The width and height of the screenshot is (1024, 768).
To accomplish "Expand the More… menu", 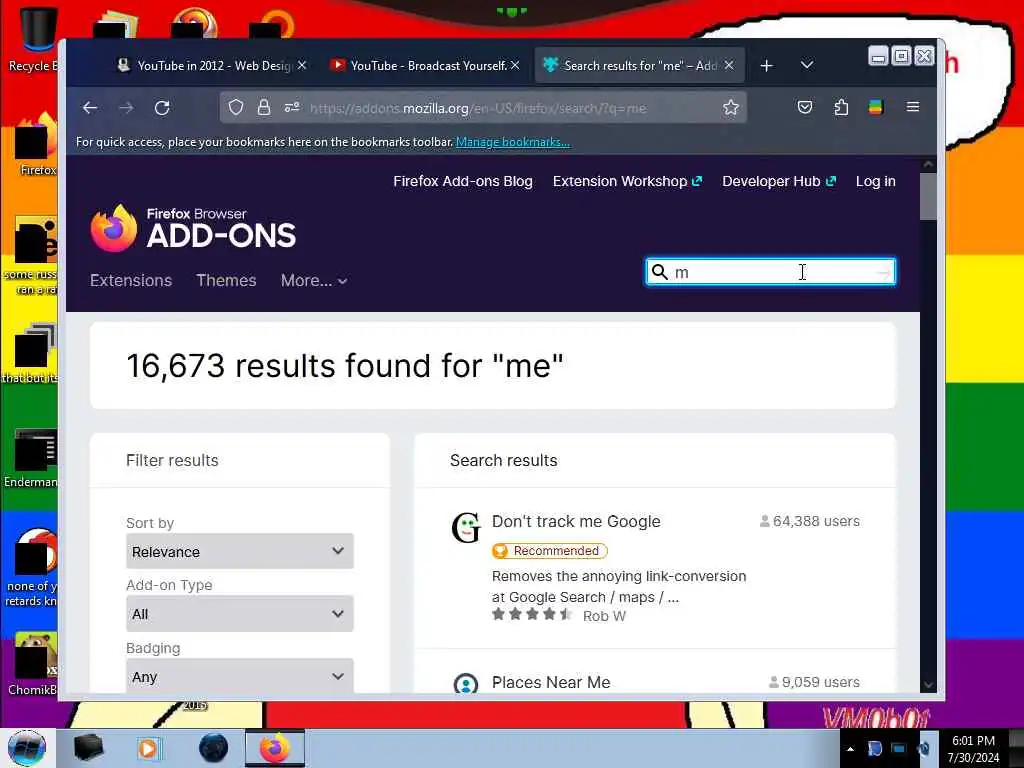I will click(313, 281).
